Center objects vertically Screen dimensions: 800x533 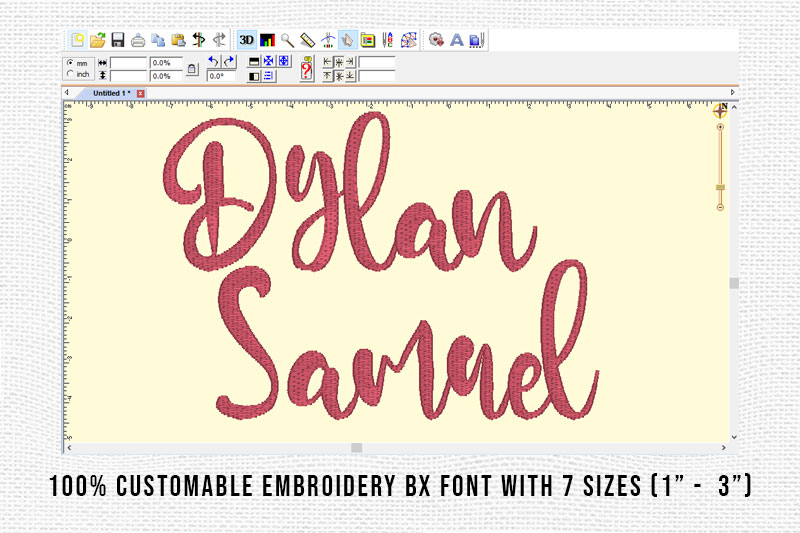coord(339,76)
